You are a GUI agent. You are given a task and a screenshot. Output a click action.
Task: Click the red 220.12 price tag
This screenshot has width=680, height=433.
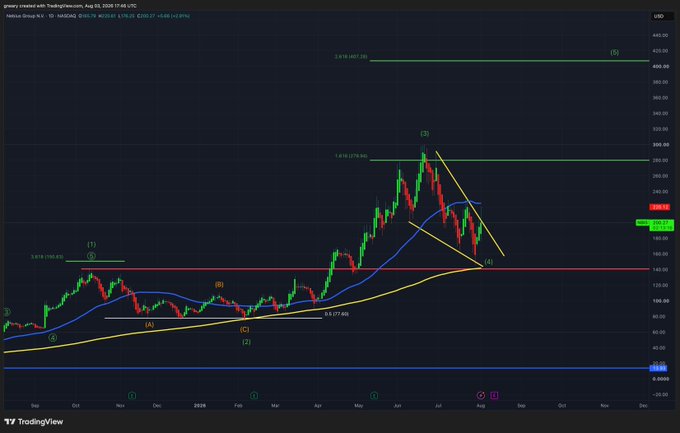[x=661, y=207]
